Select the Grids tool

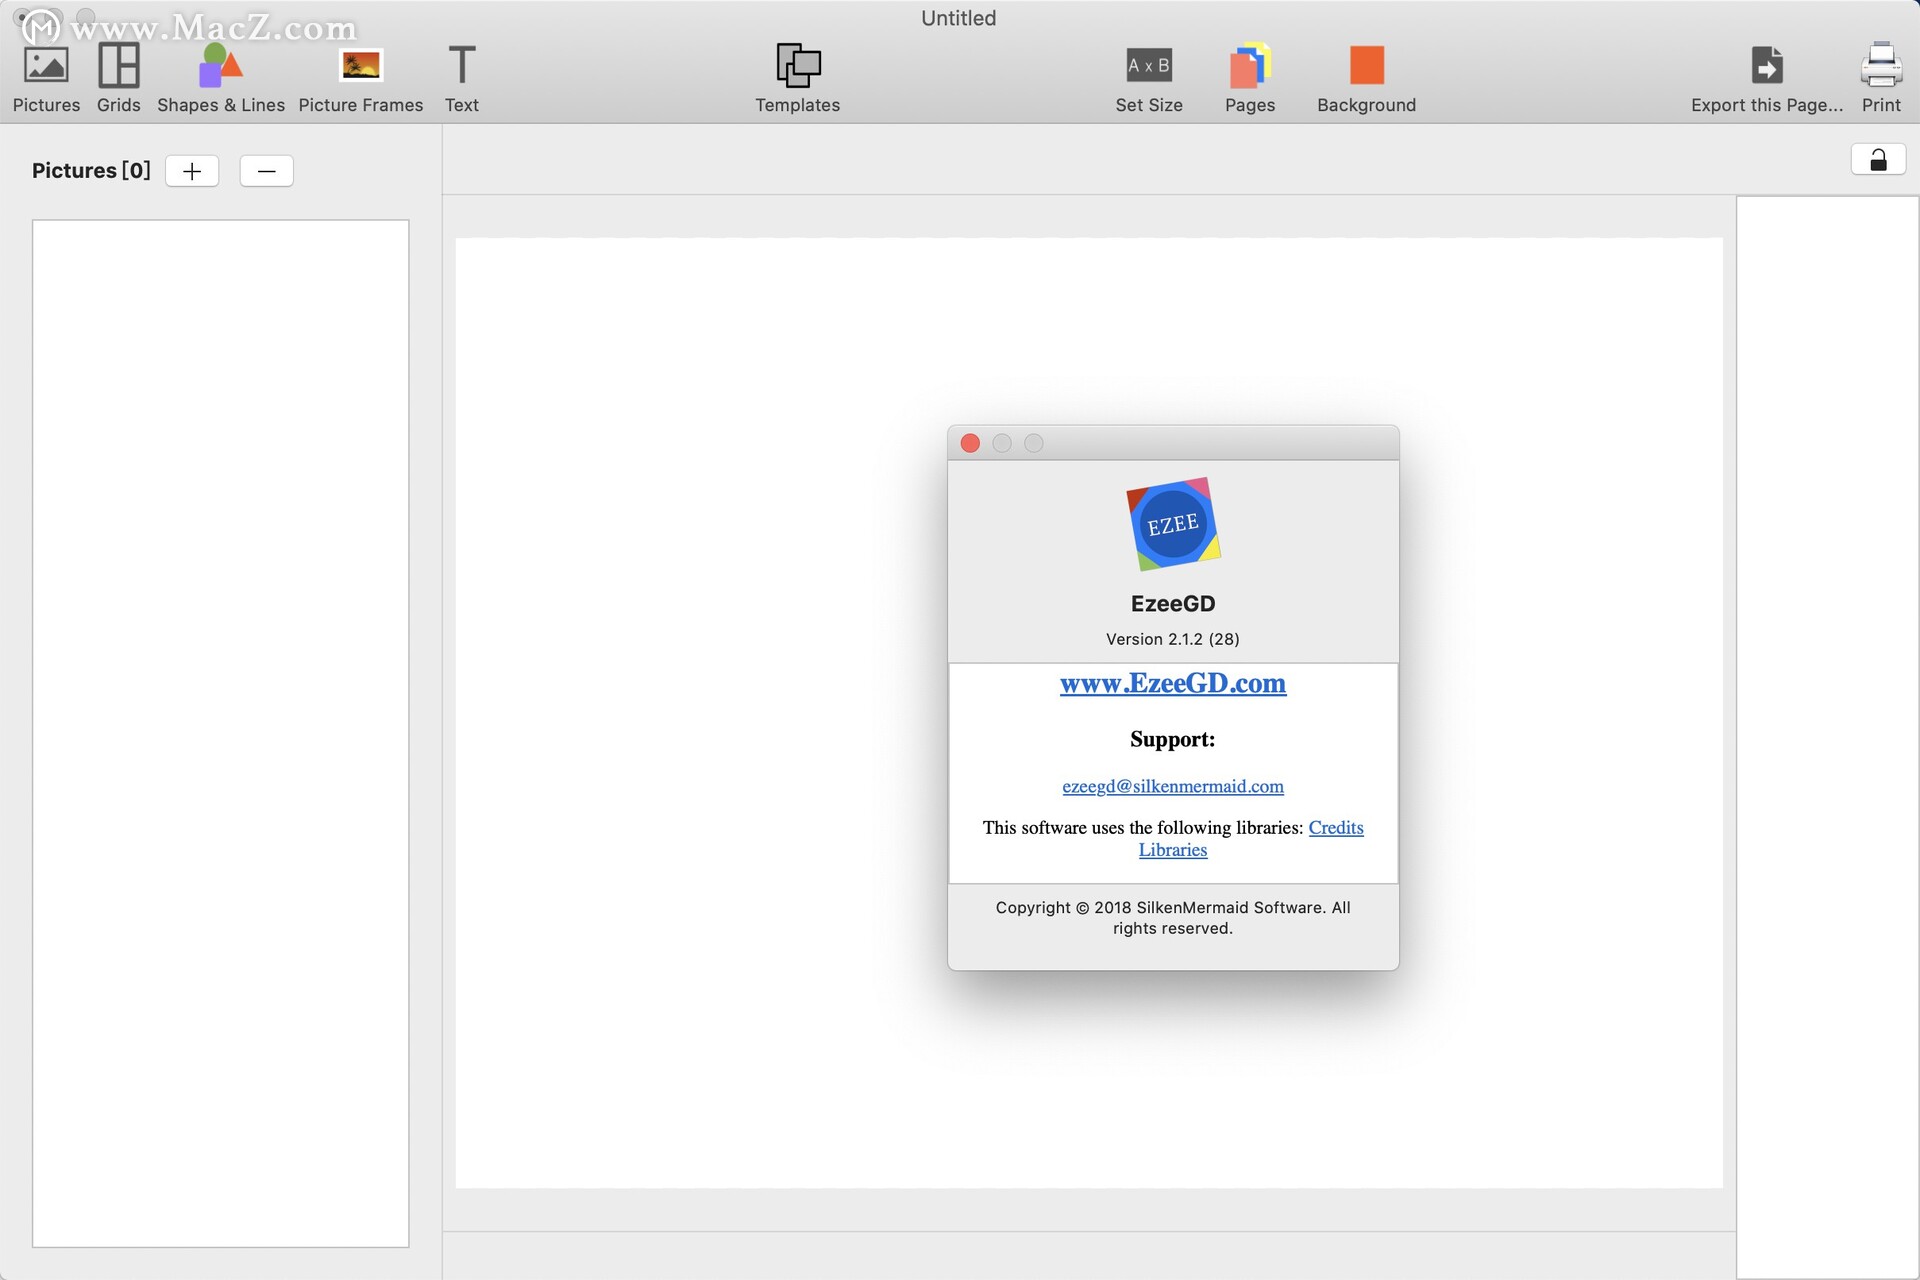(x=118, y=78)
